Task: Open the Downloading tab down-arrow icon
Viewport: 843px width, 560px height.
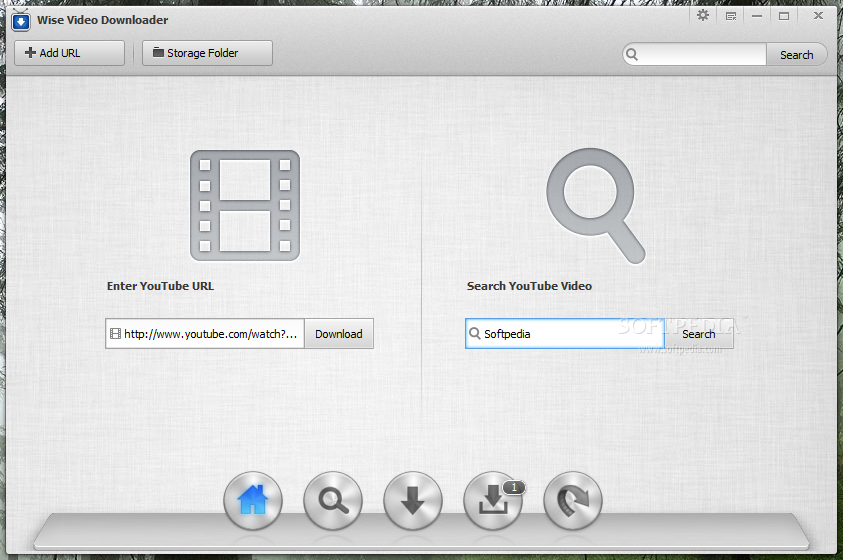Action: coord(413,500)
